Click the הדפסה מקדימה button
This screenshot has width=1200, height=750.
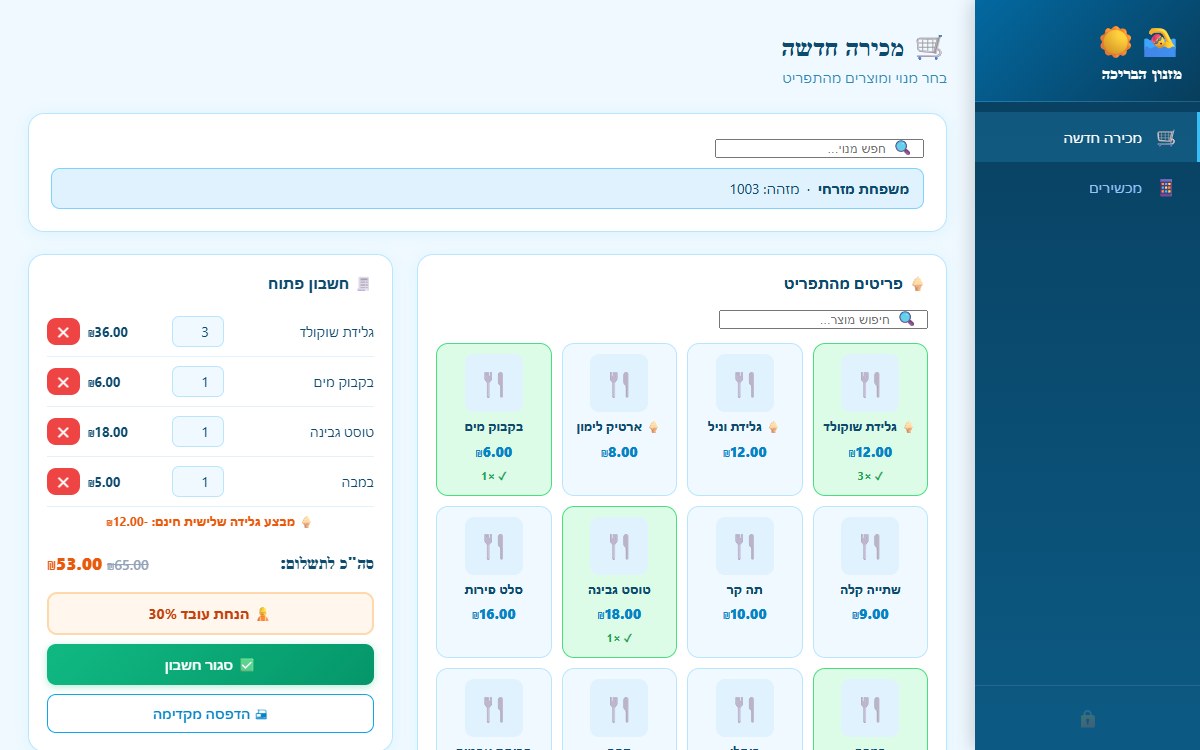click(x=210, y=714)
